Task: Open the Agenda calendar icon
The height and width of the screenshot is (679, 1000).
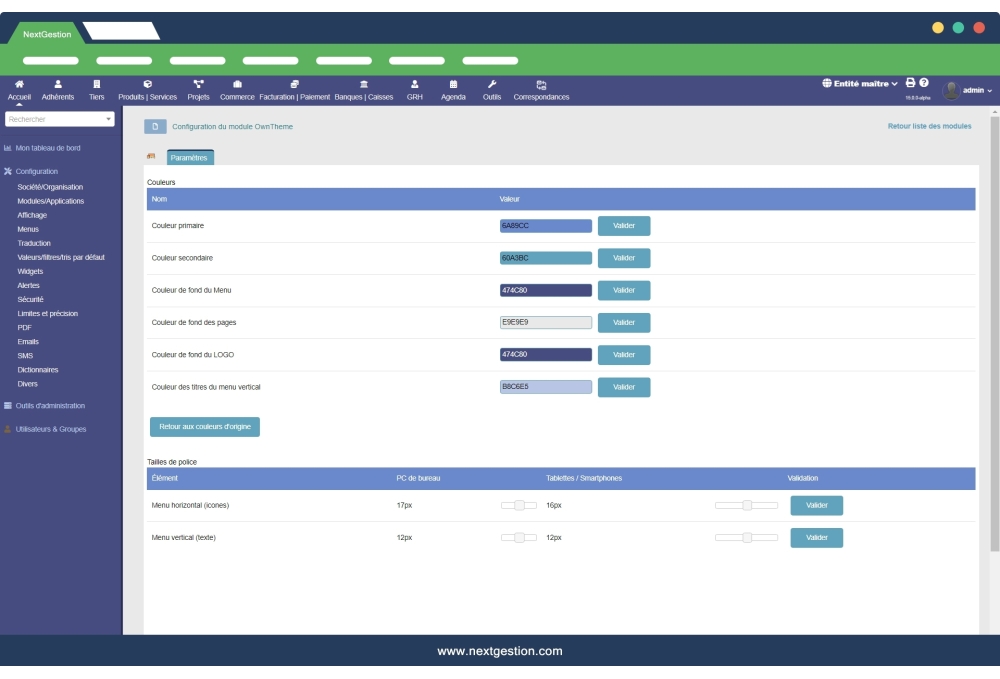Action: click(x=453, y=84)
